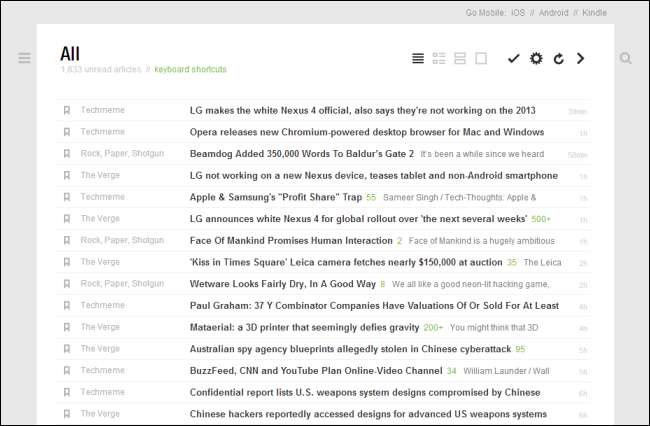Open LG makes the white Nexus 4 official

362,111
